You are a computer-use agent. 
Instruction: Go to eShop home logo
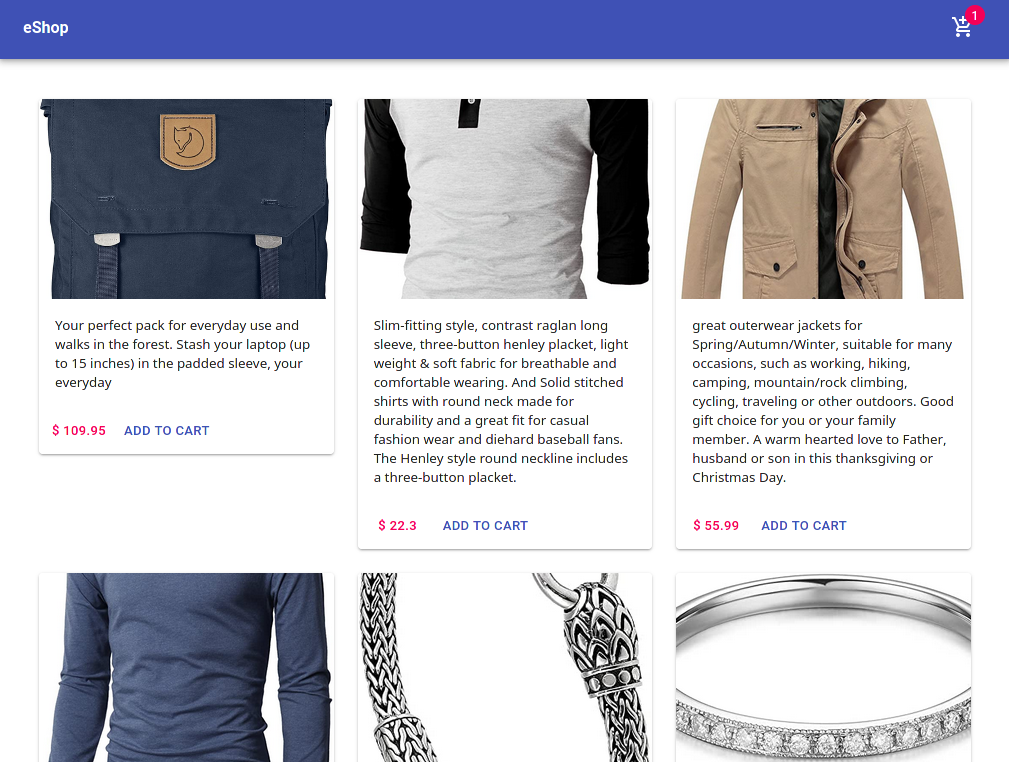point(46,28)
